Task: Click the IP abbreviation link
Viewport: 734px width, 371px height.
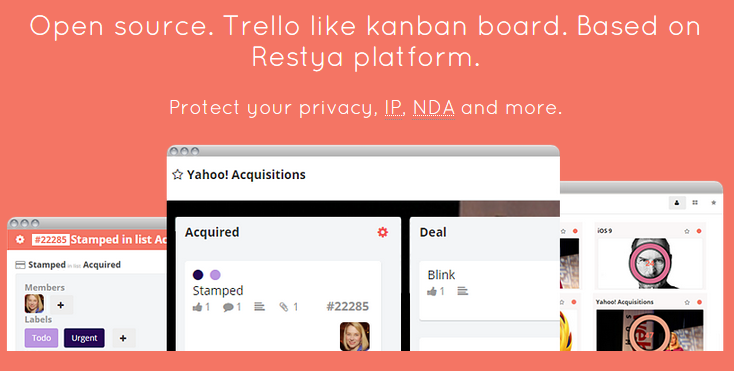Action: tap(393, 108)
